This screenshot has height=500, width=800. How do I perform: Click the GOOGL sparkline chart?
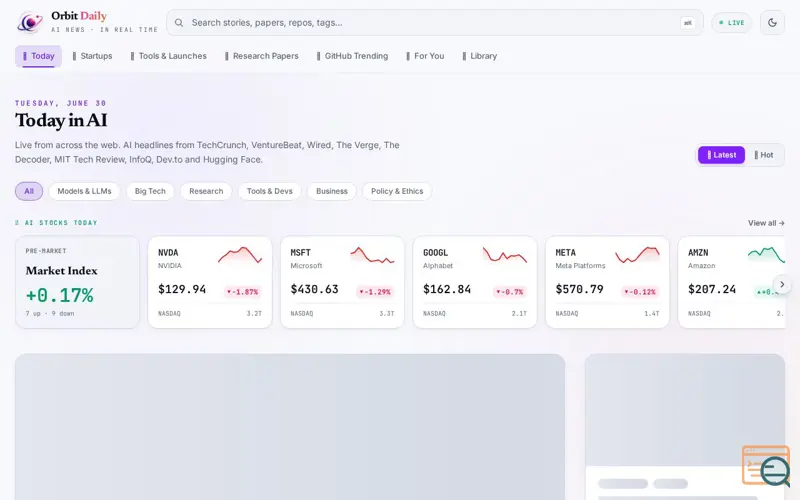pos(505,255)
